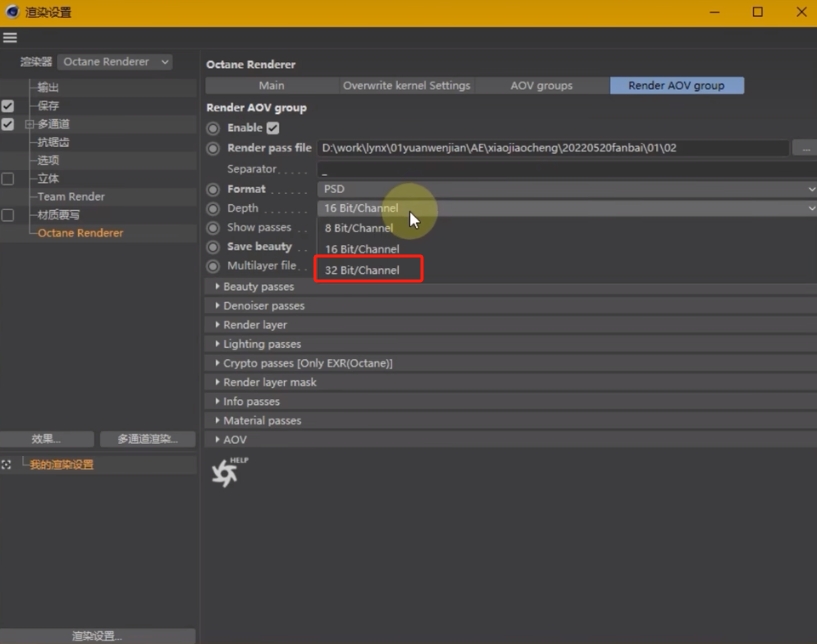The image size is (817, 644).
Task: Click the radio dot beside Show passes
Action: tap(213, 228)
